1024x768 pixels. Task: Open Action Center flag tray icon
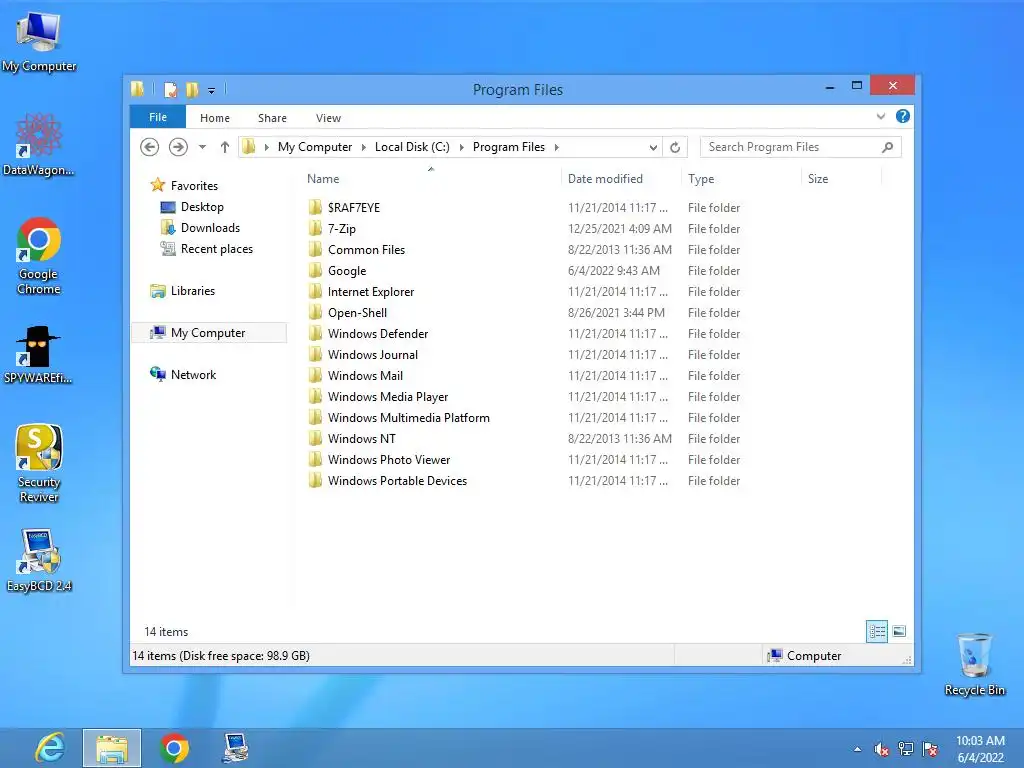pos(930,749)
